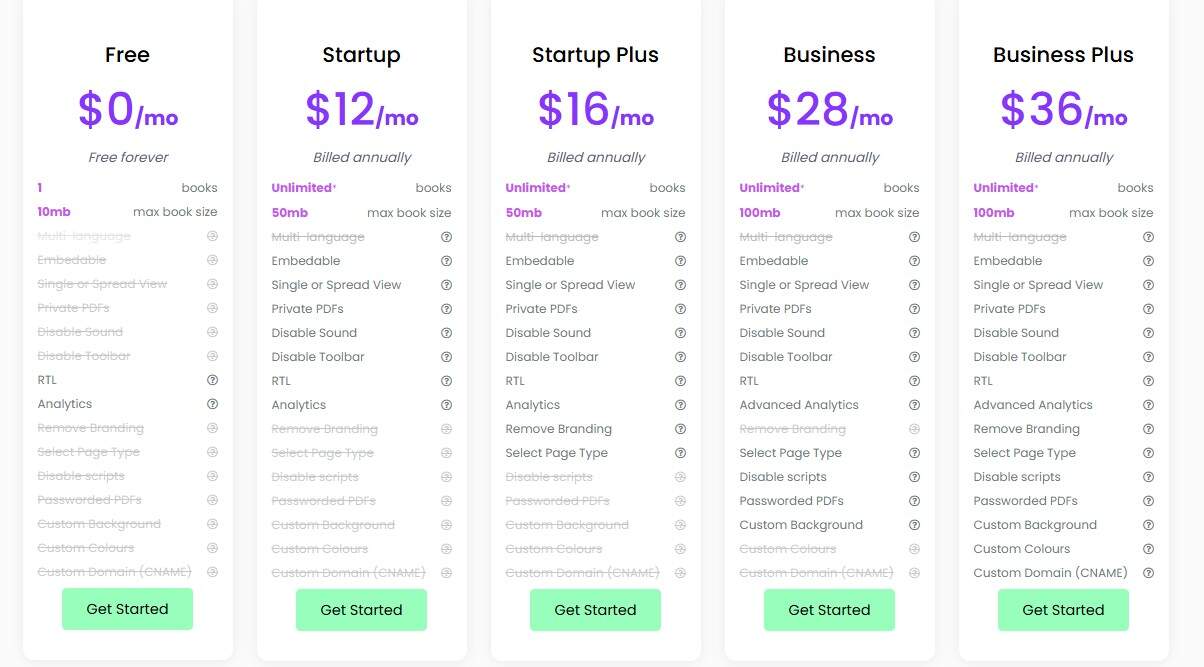Click the Passworded PDFs help icon under Business Plus

tap(1148, 500)
